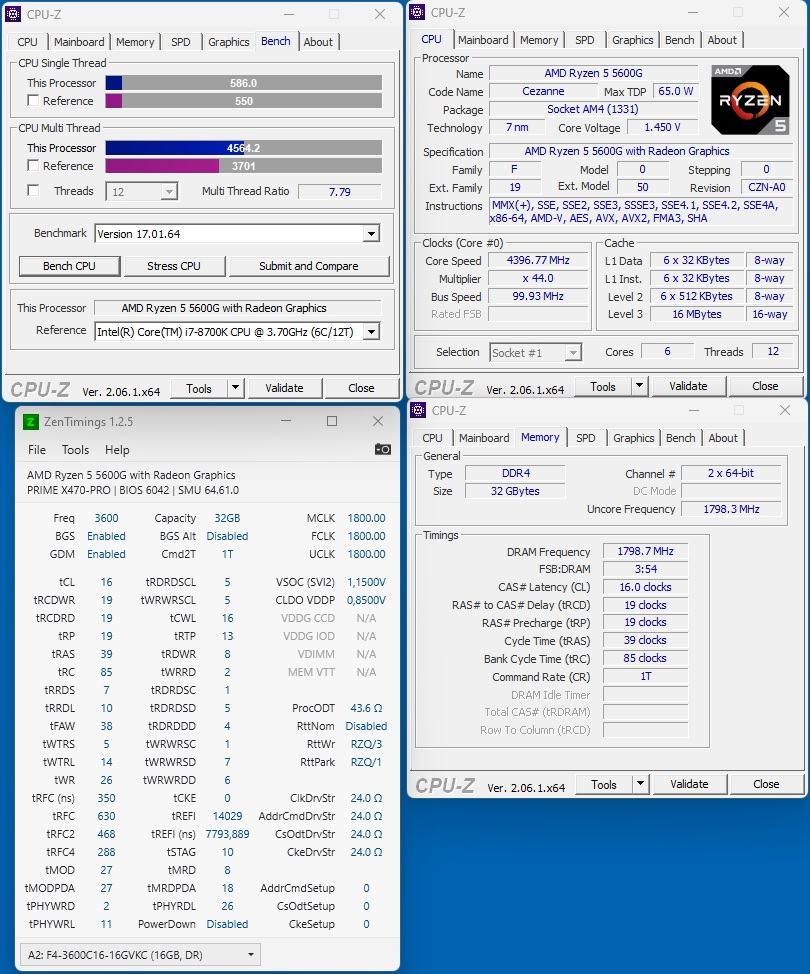Click the Specification field in CPU window

click(641, 151)
